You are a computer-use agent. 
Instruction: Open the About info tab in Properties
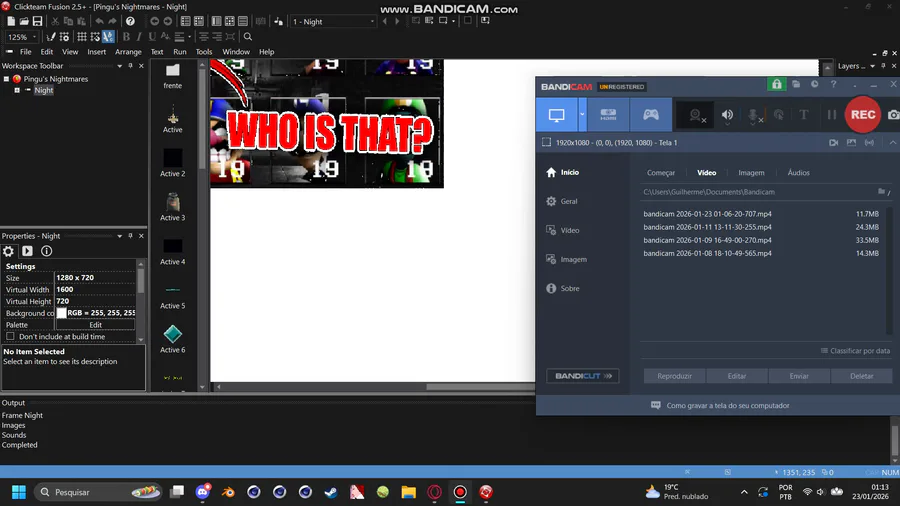coord(46,251)
